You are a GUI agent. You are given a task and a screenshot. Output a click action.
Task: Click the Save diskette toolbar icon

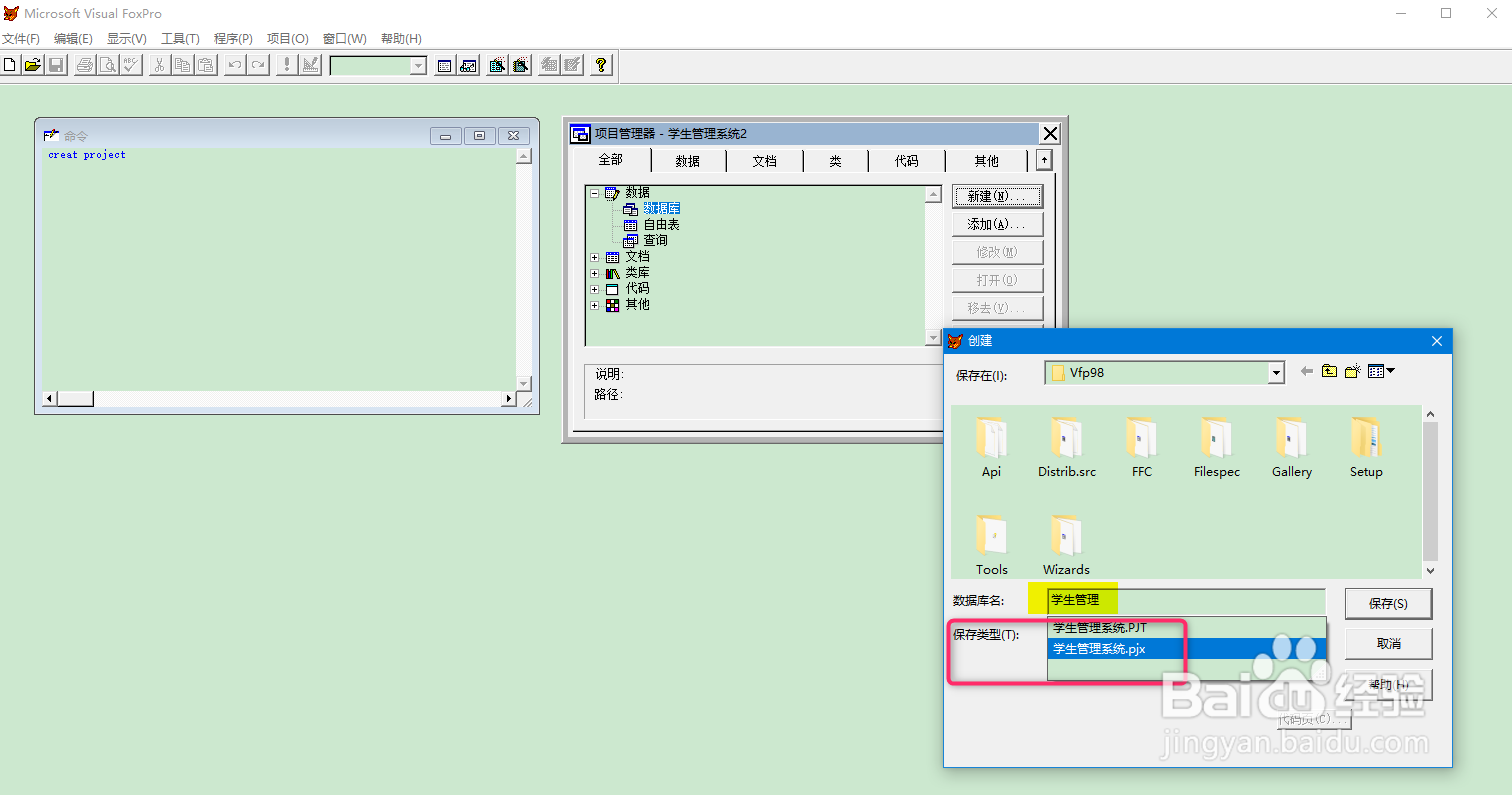point(56,65)
